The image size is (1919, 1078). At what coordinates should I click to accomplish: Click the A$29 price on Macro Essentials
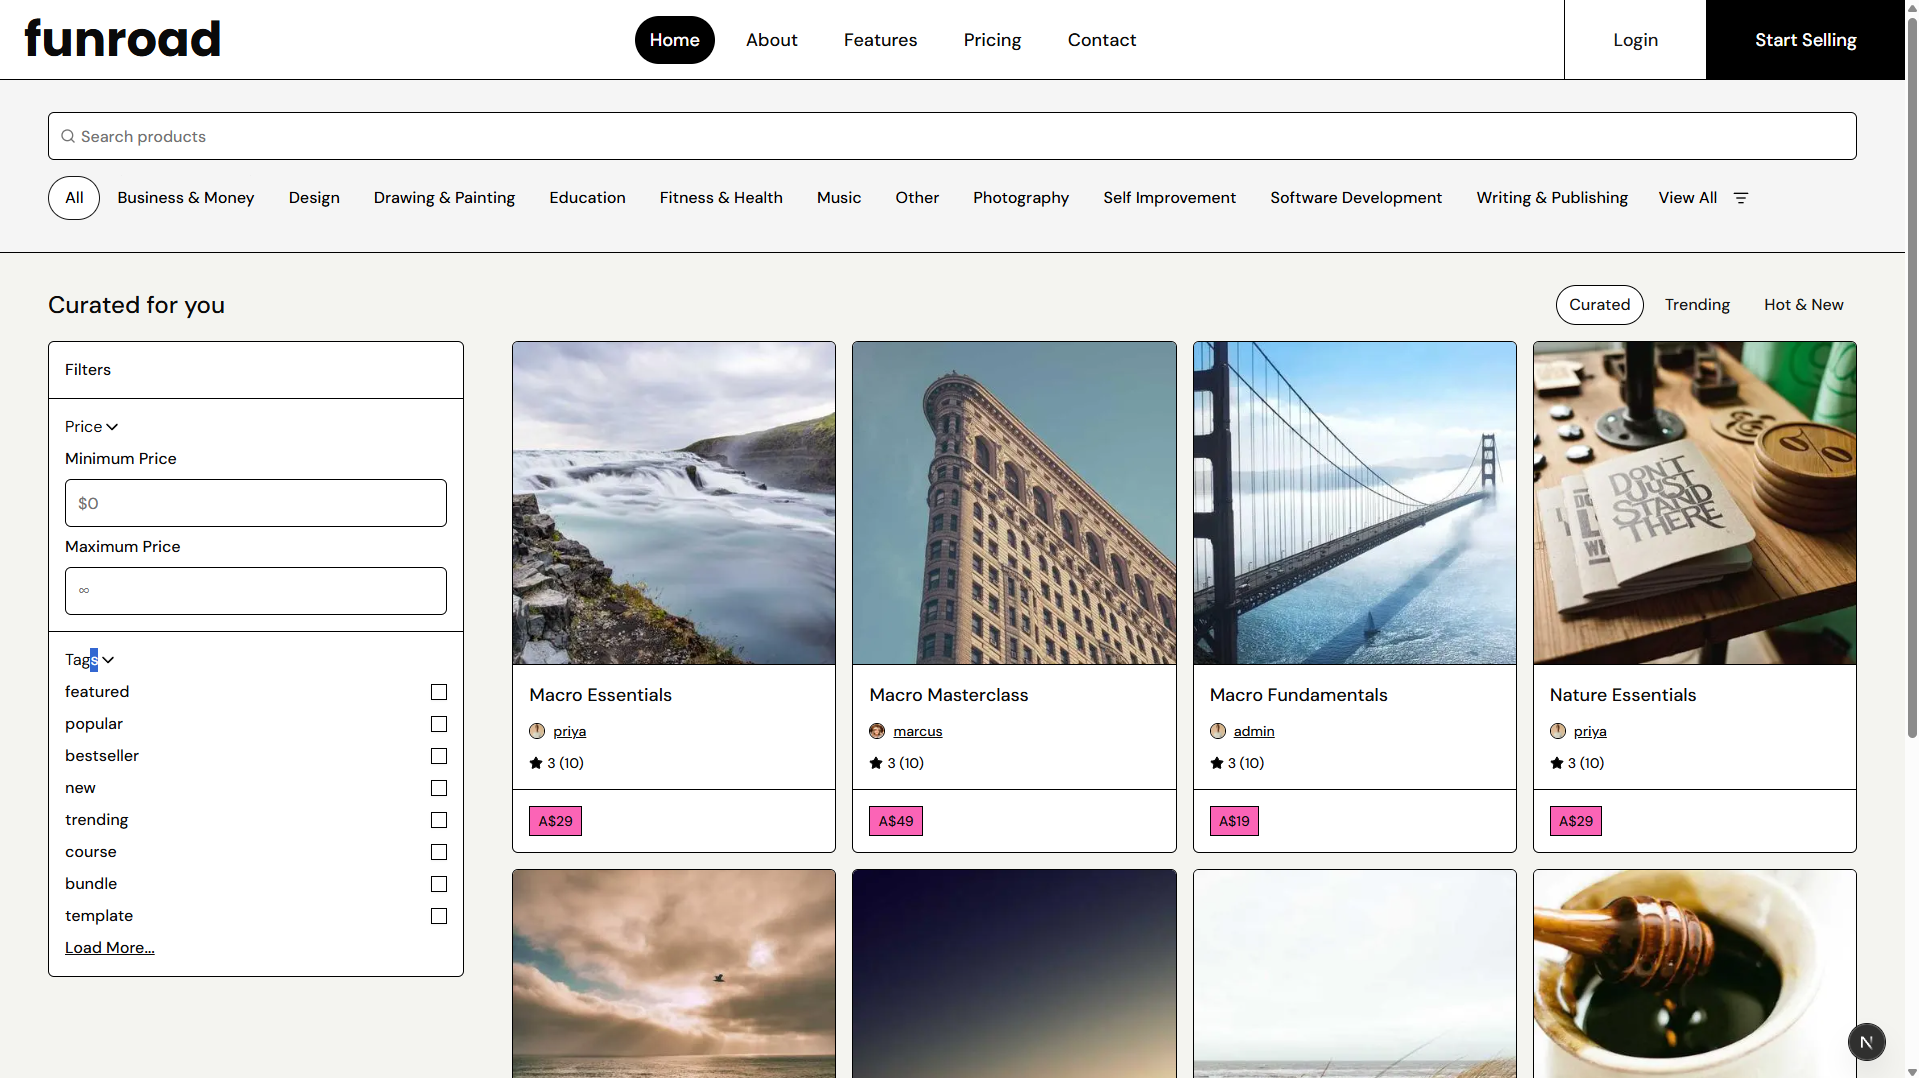click(x=555, y=821)
